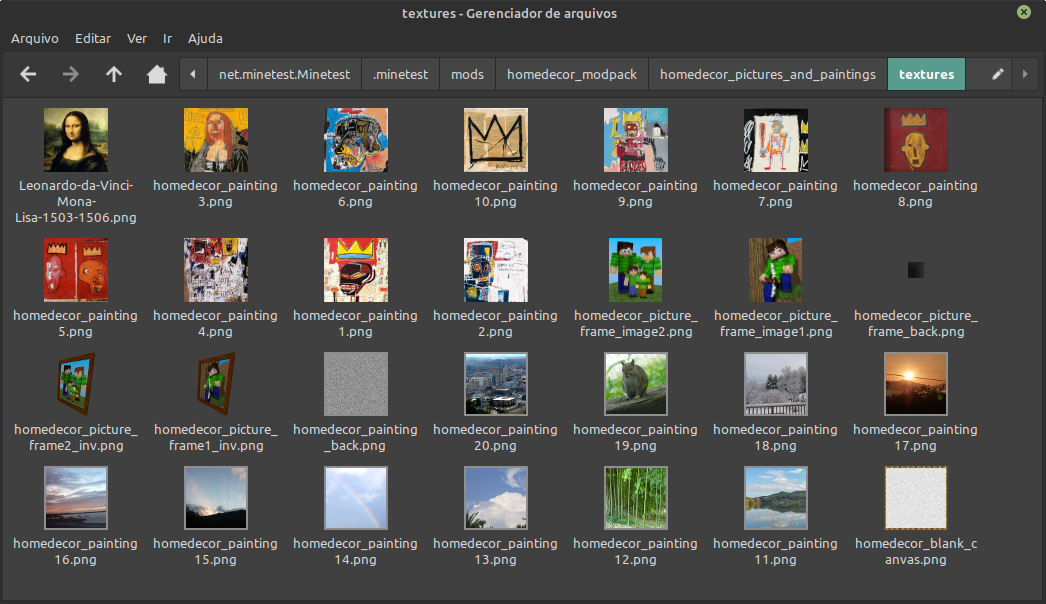The width and height of the screenshot is (1046, 604).
Task: Click filename label 'homedecor_picture_frame2_inv.png'
Action: click(x=76, y=438)
